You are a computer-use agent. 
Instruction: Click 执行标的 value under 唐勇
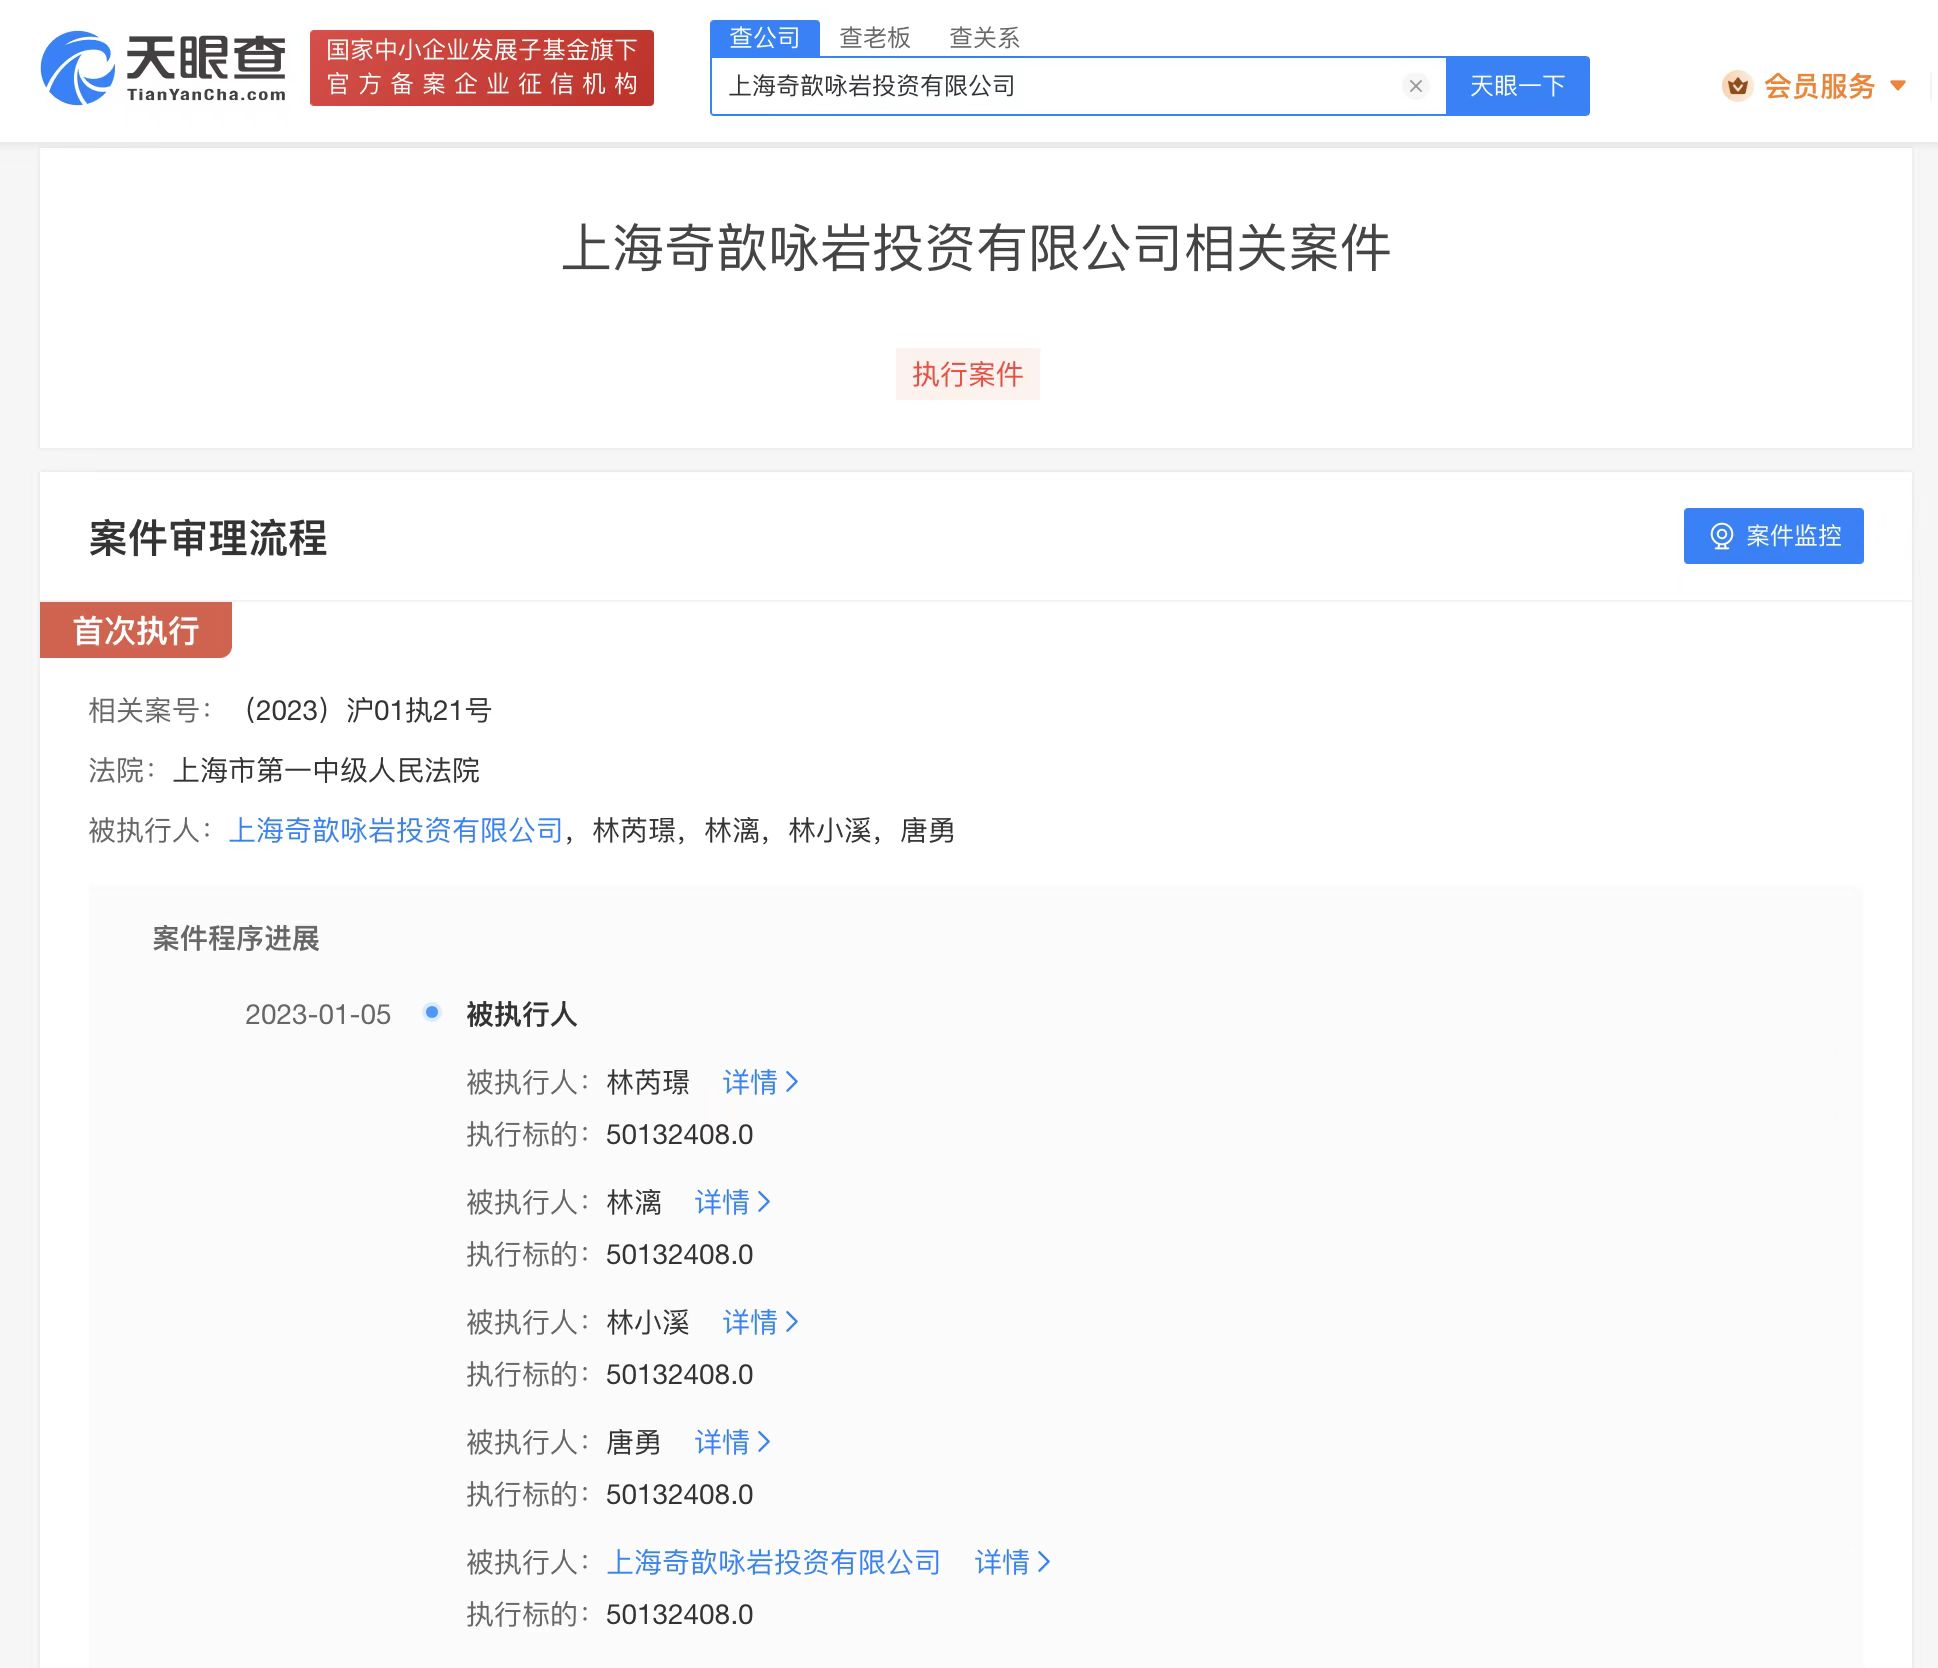pyautogui.click(x=680, y=1494)
